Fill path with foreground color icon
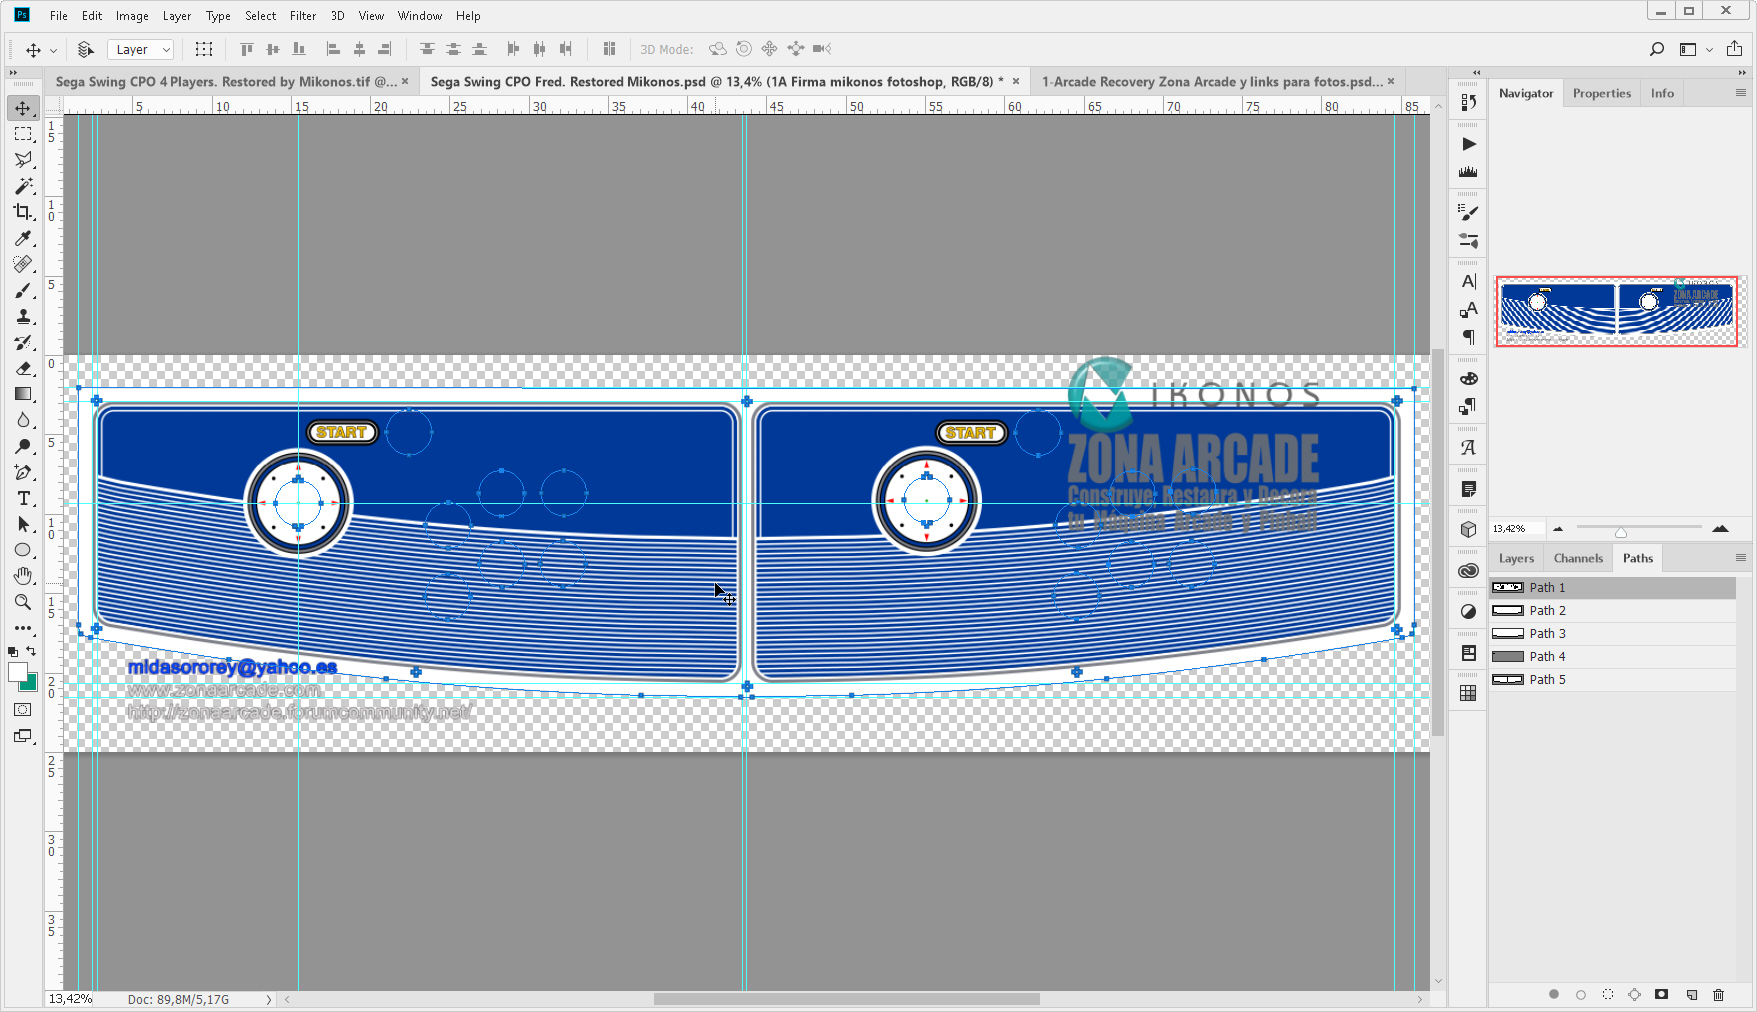 [1553, 994]
